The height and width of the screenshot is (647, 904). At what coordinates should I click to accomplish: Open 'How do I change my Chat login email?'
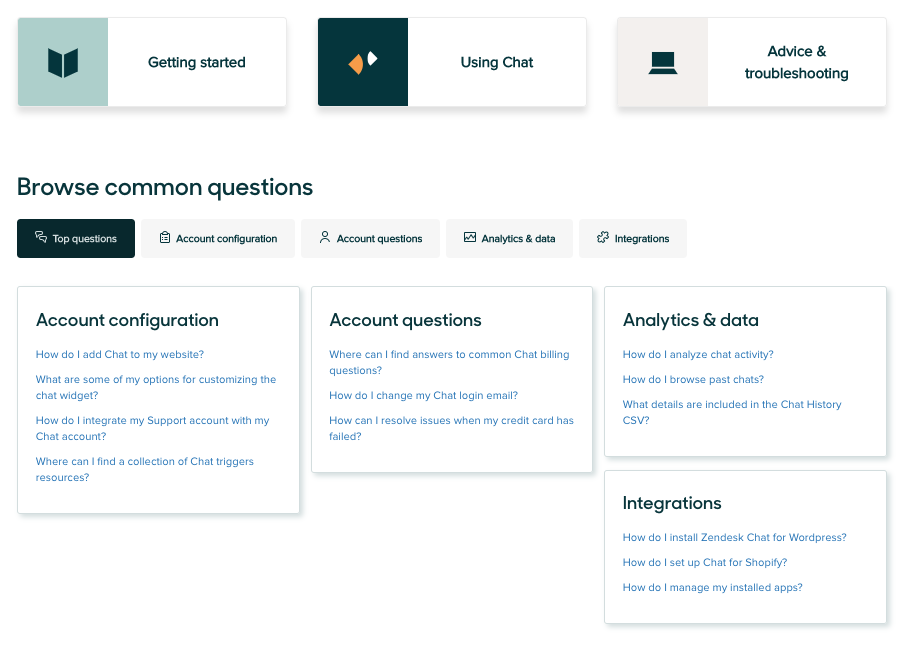(423, 395)
